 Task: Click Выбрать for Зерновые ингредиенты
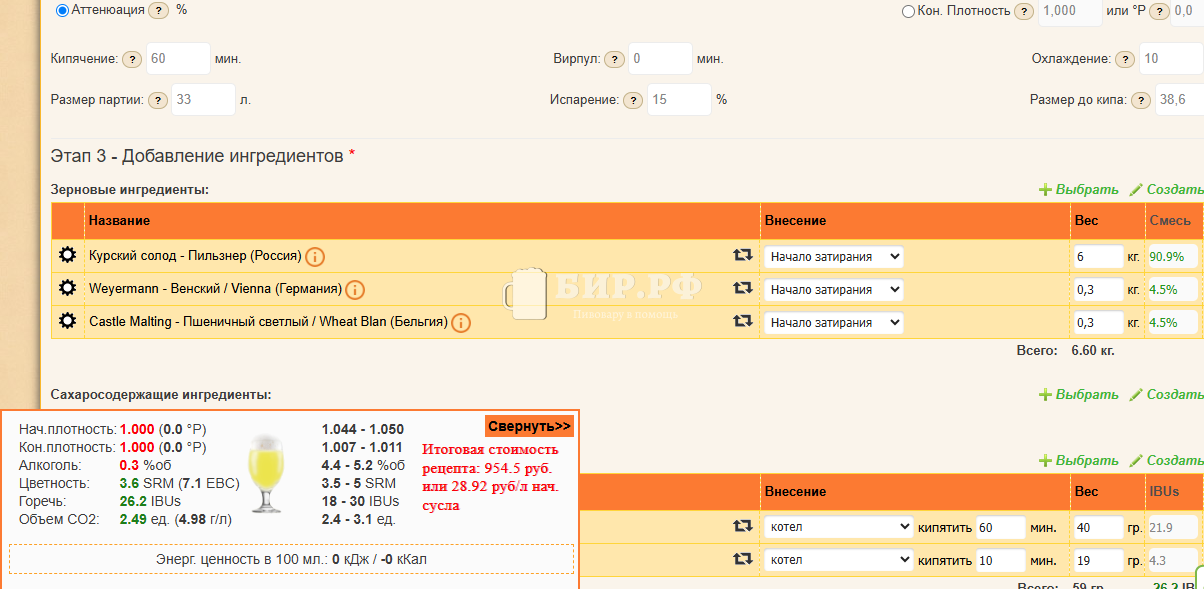coord(1079,190)
